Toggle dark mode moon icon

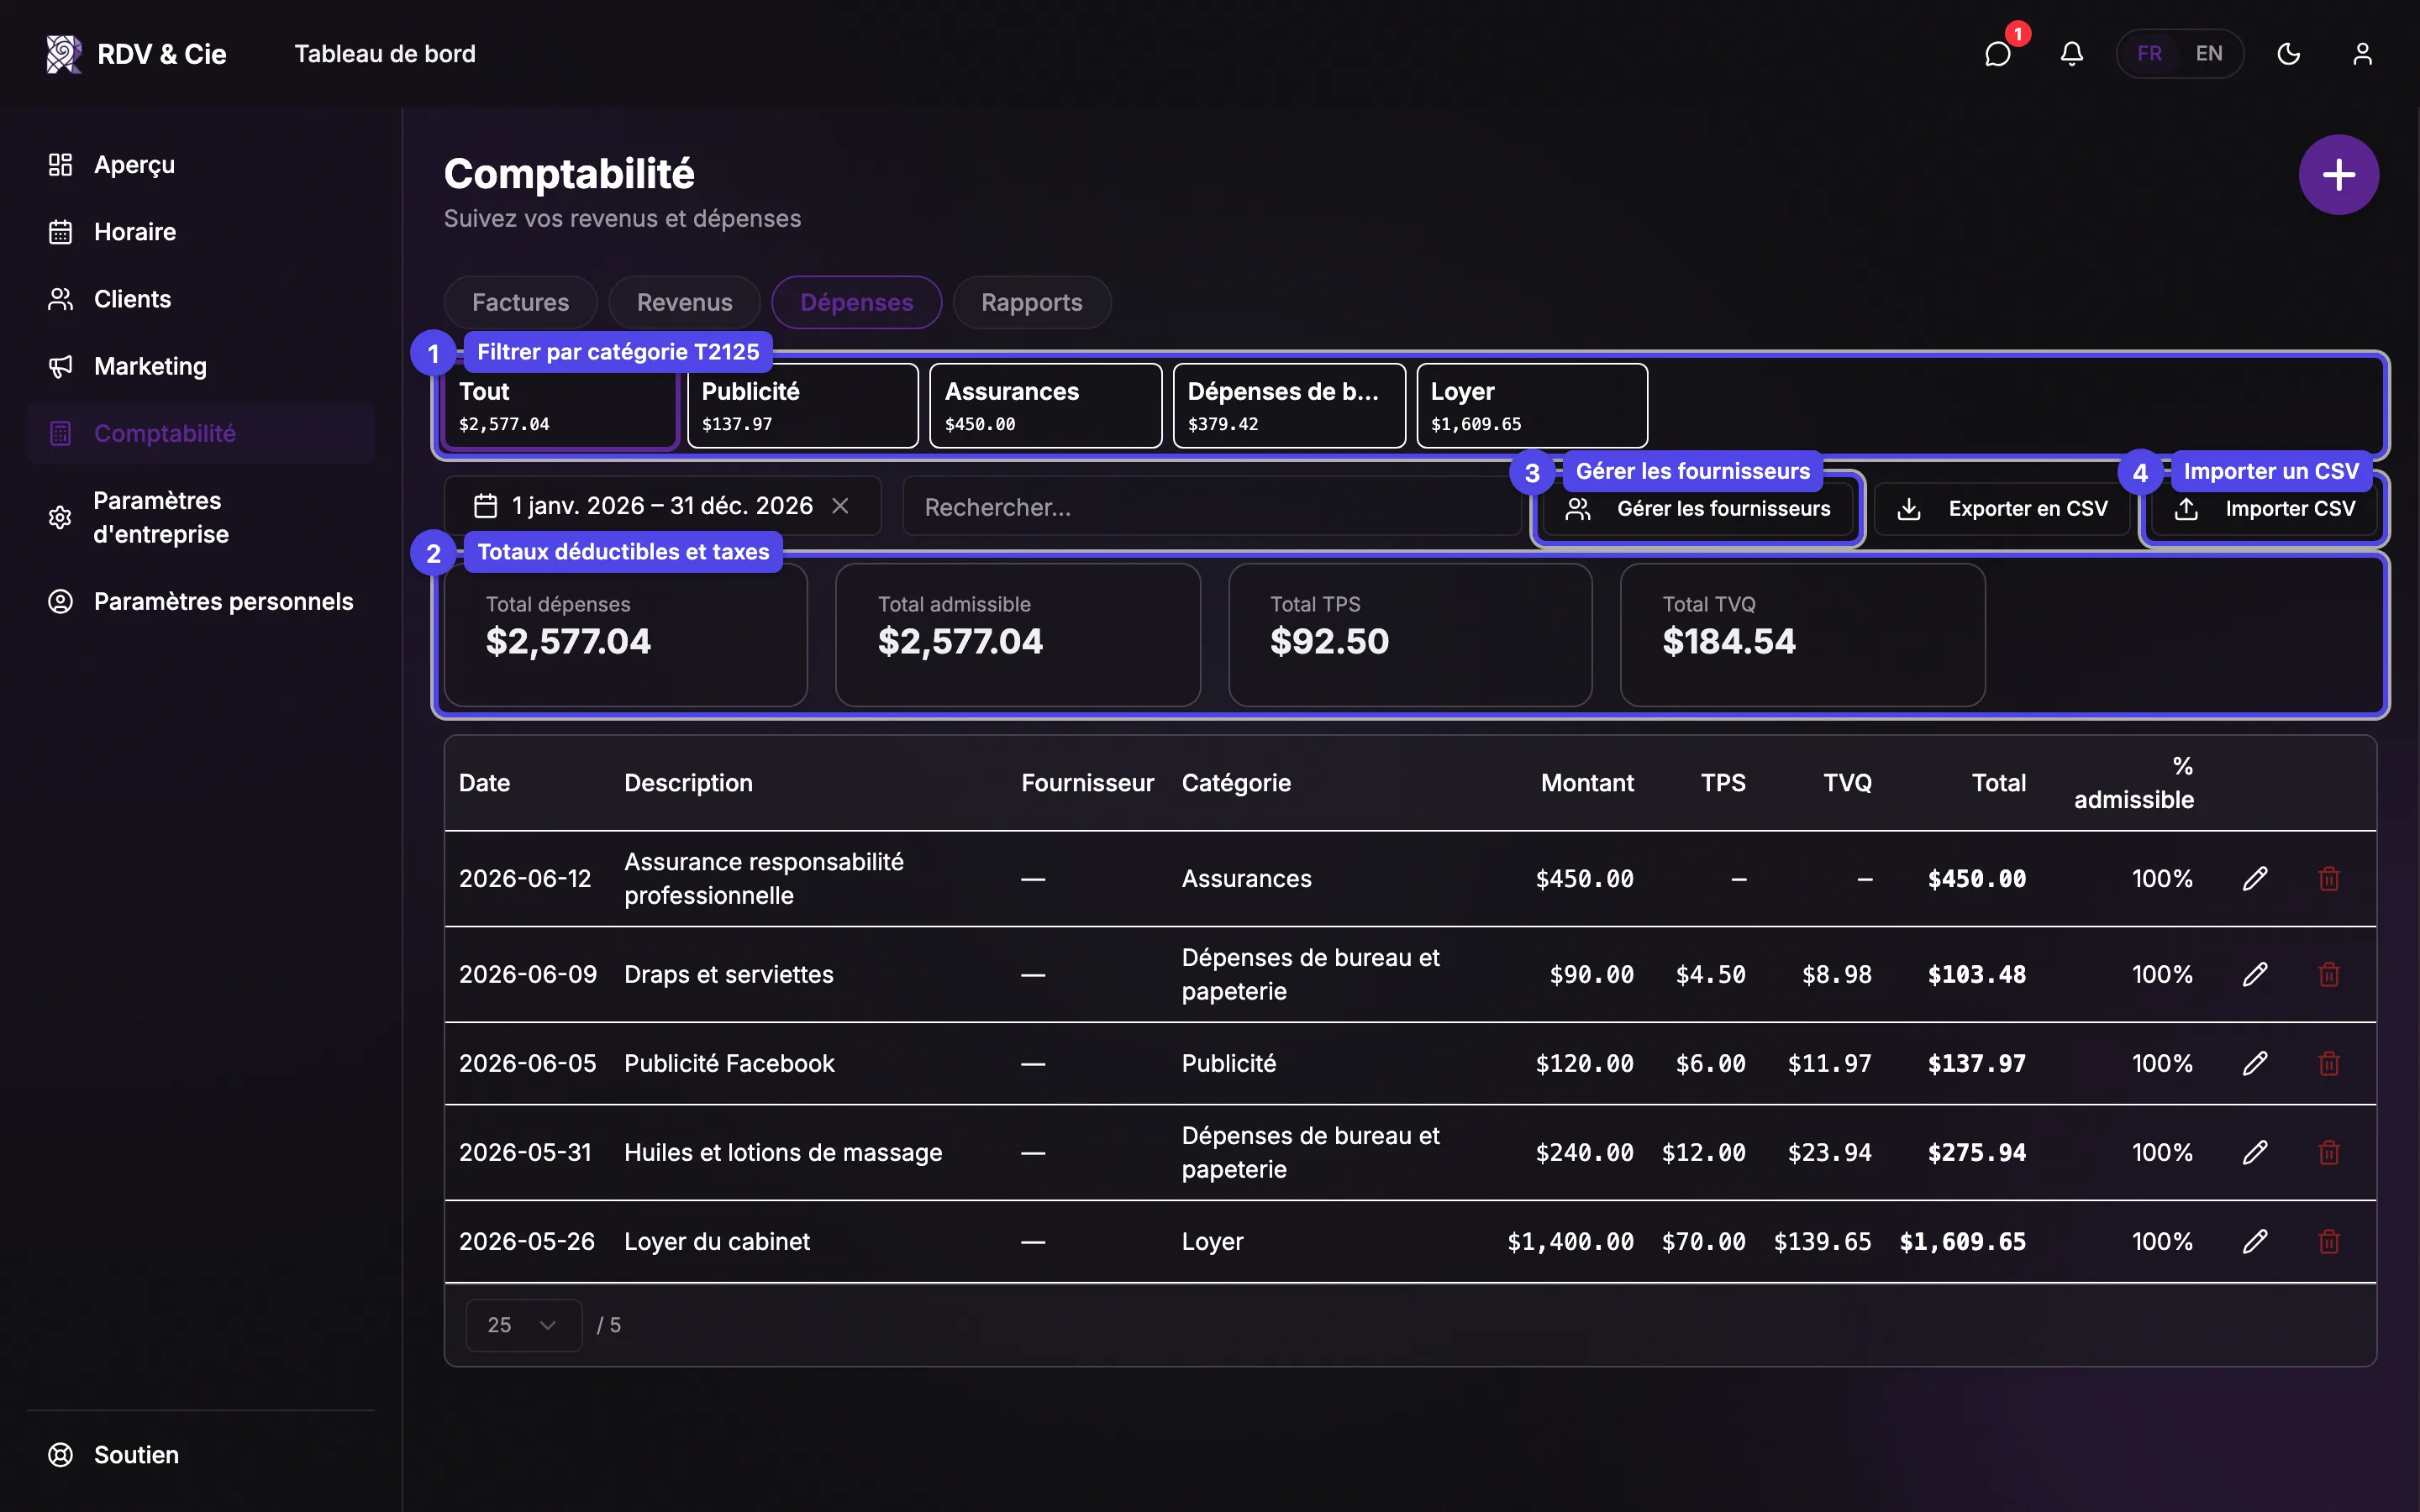click(x=2288, y=54)
